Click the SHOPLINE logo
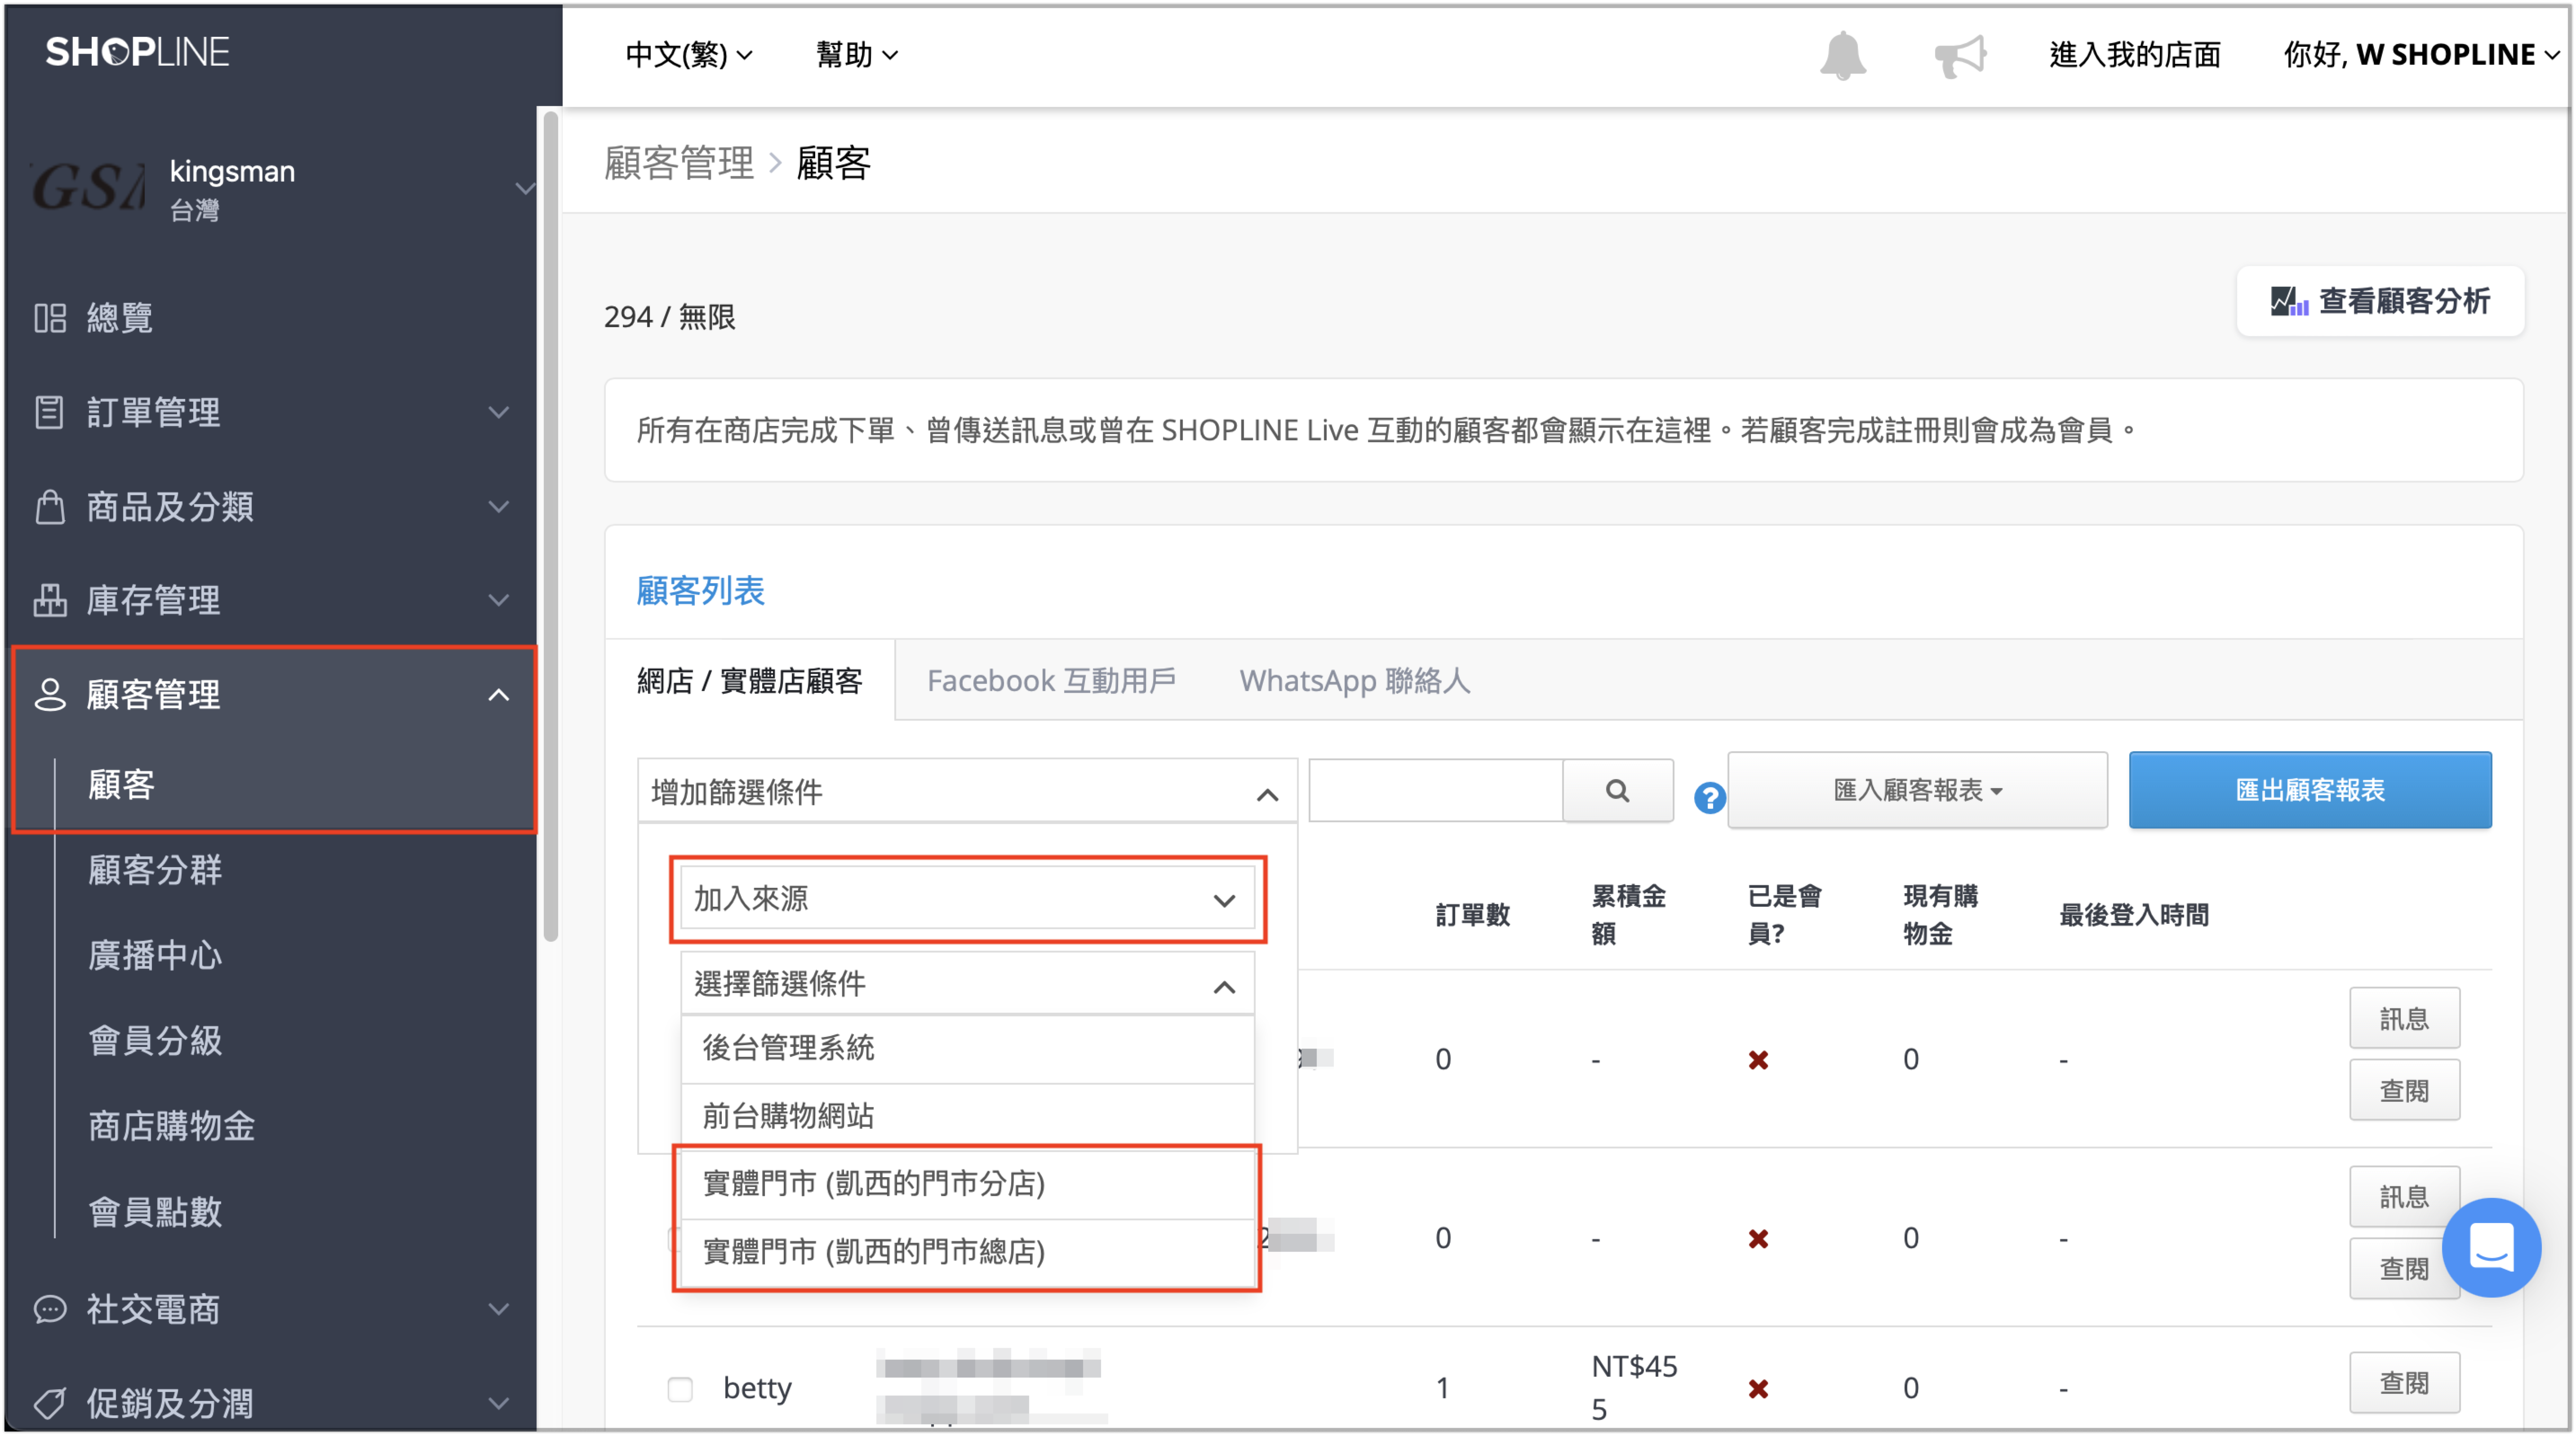This screenshot has width=2576, height=1436. pos(138,52)
